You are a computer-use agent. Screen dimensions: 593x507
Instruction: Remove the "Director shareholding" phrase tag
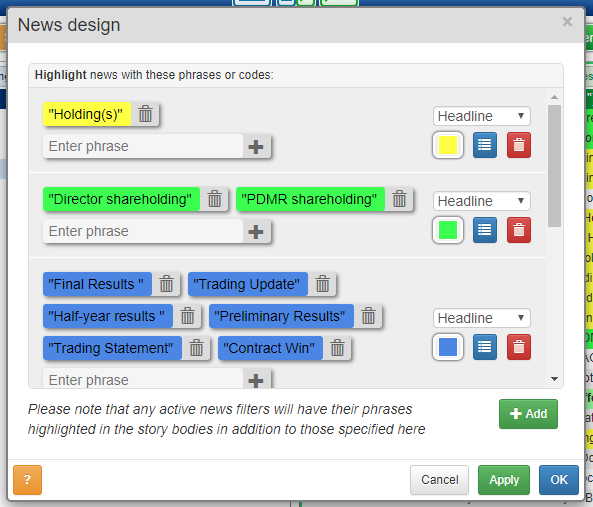tap(214, 199)
